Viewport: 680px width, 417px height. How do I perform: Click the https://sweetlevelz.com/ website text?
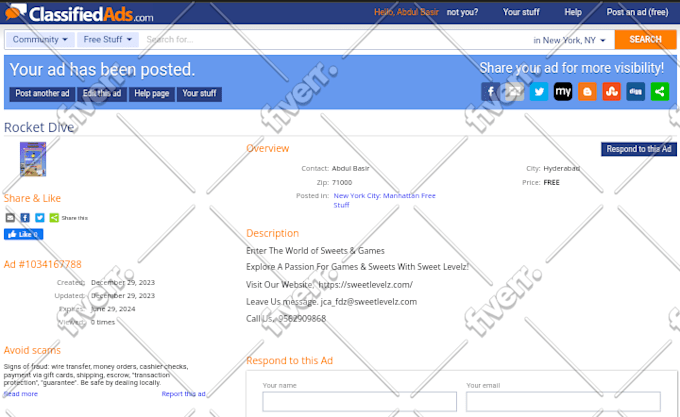(x=366, y=285)
